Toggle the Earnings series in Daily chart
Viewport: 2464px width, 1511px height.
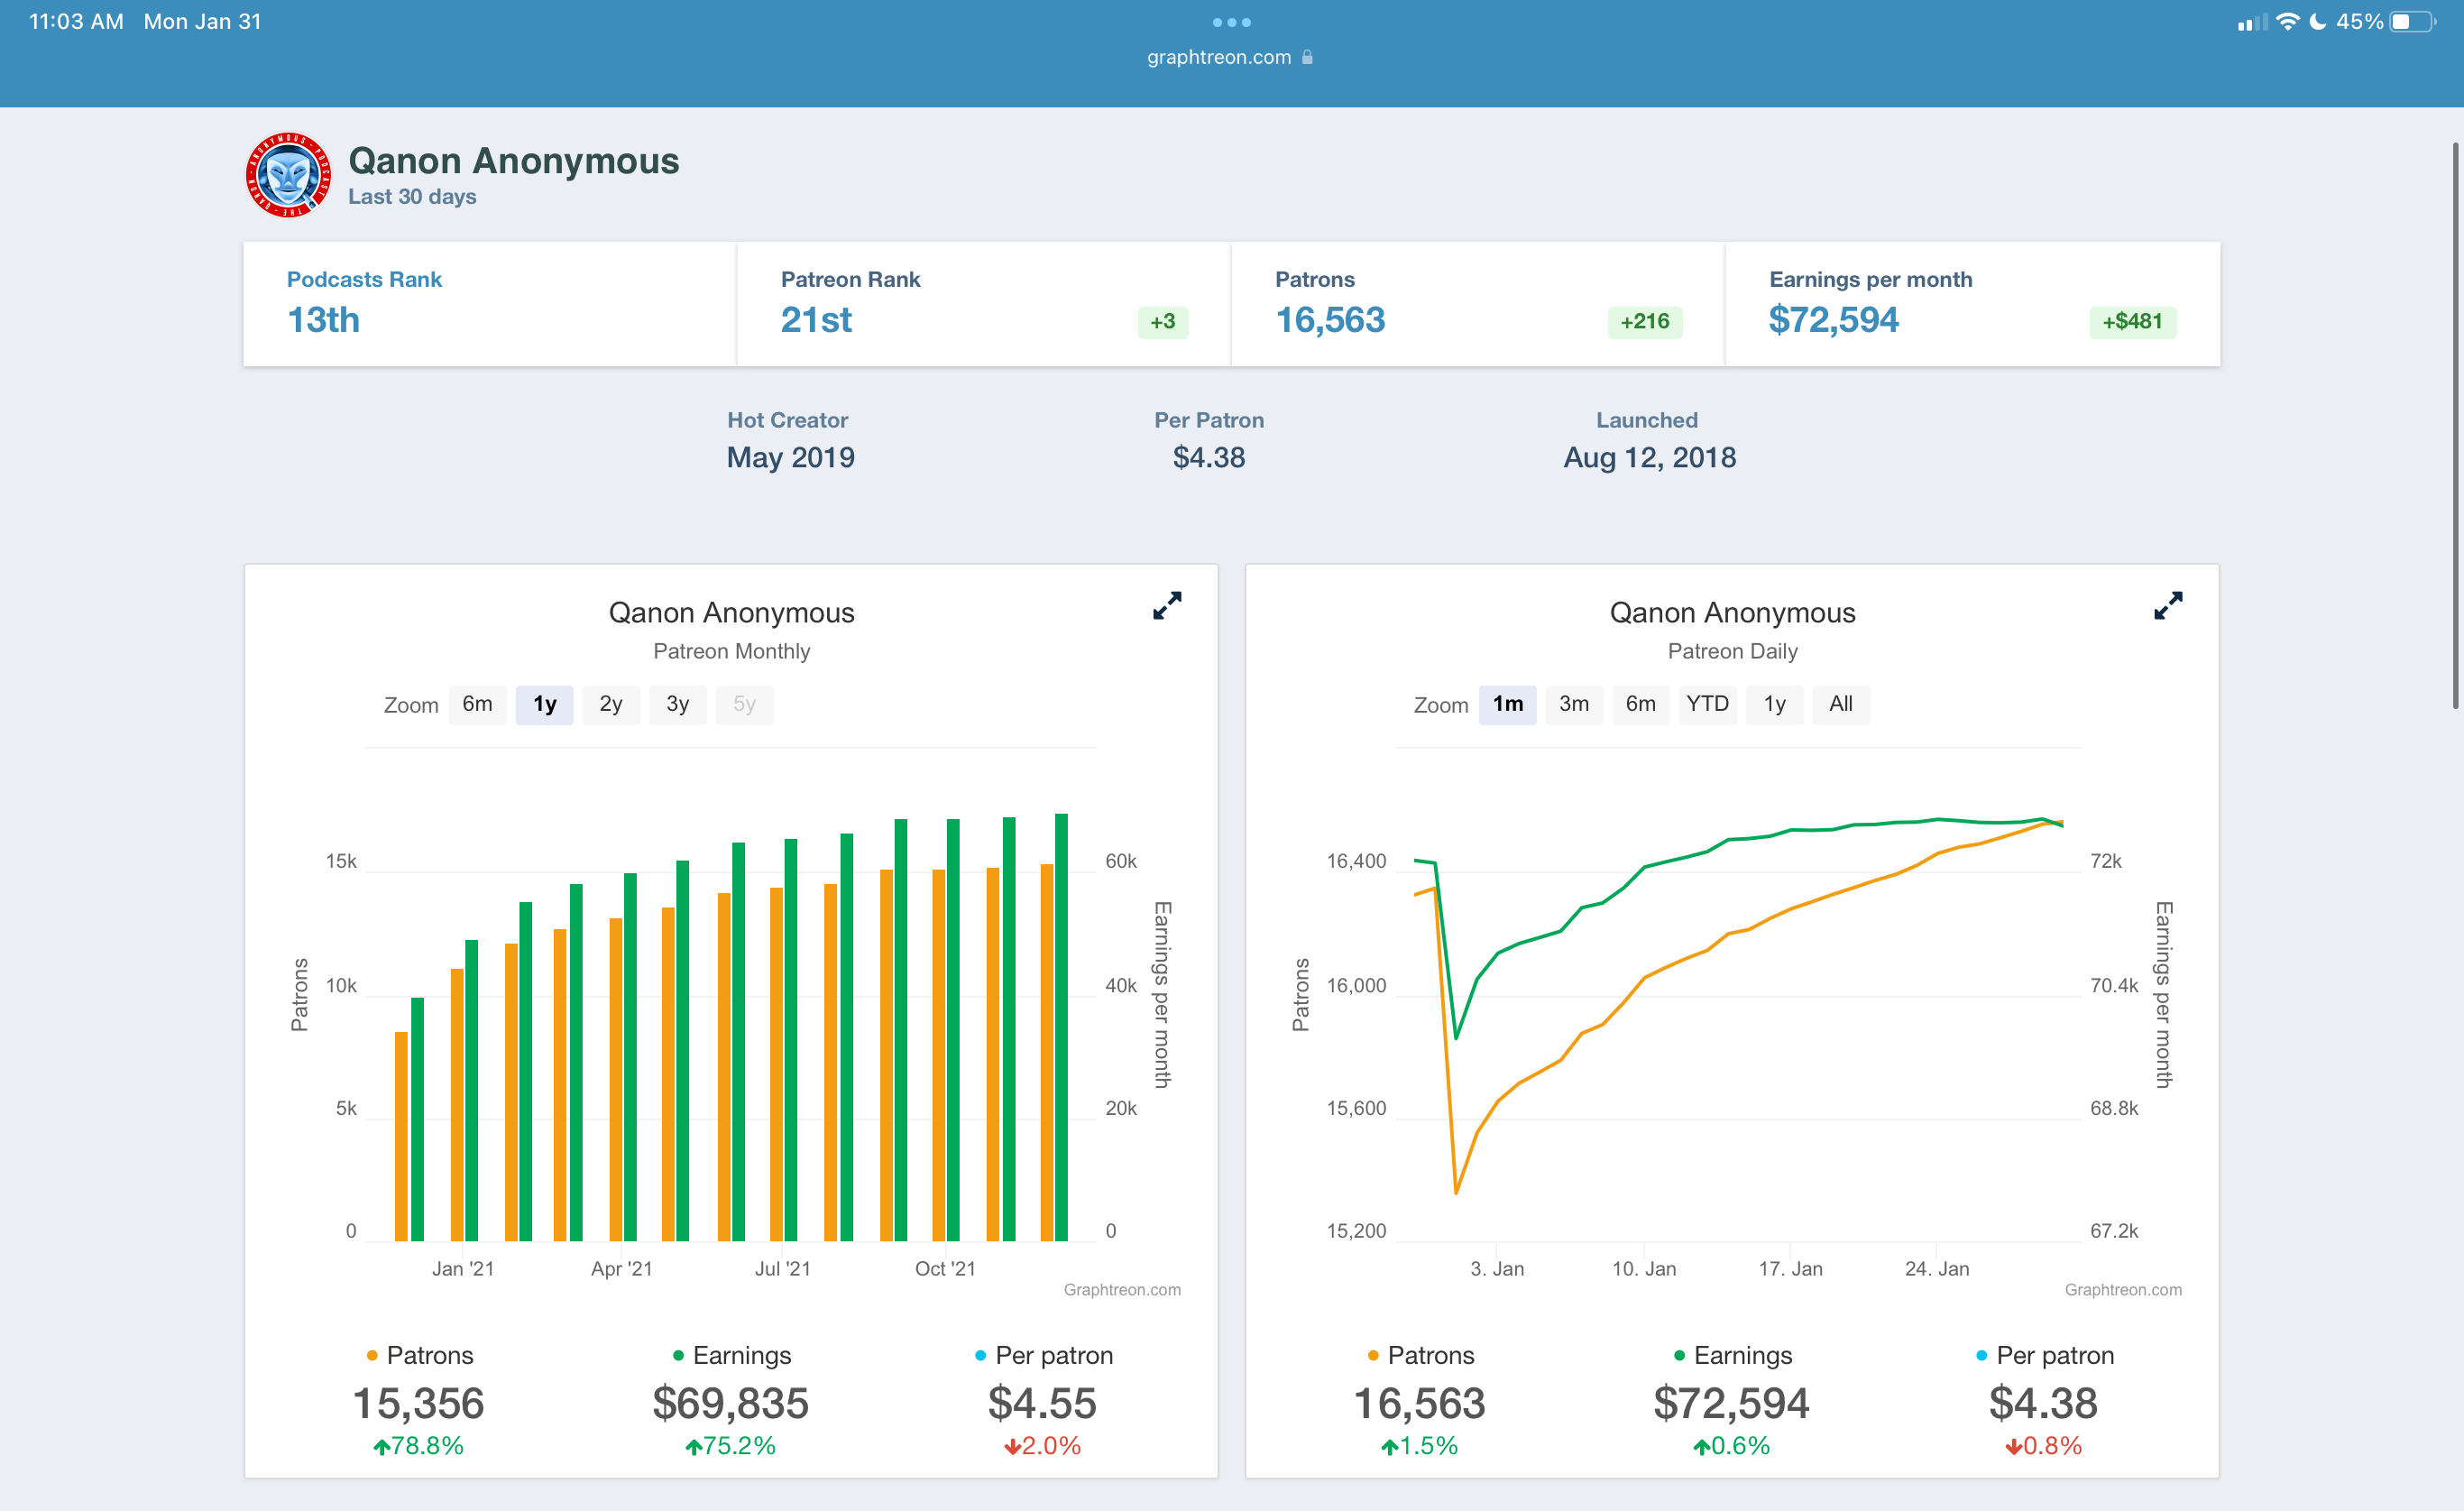coord(1733,1355)
